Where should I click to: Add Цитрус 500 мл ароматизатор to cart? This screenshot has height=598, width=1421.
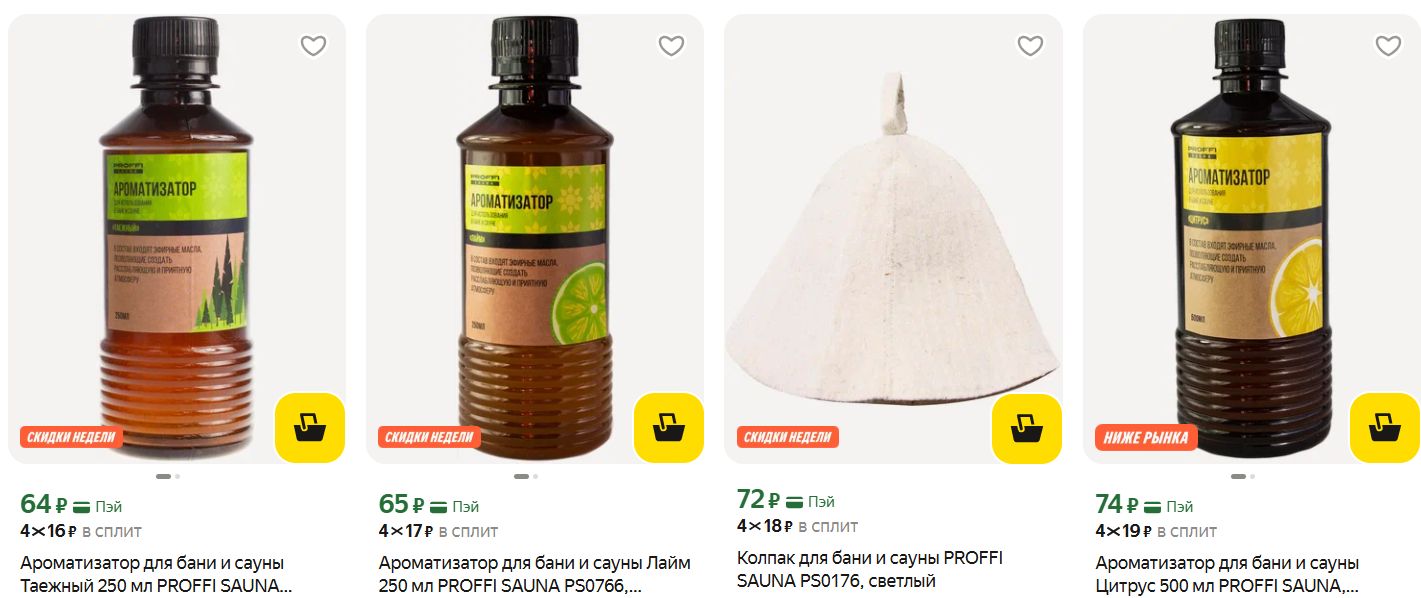pyautogui.click(x=1385, y=428)
